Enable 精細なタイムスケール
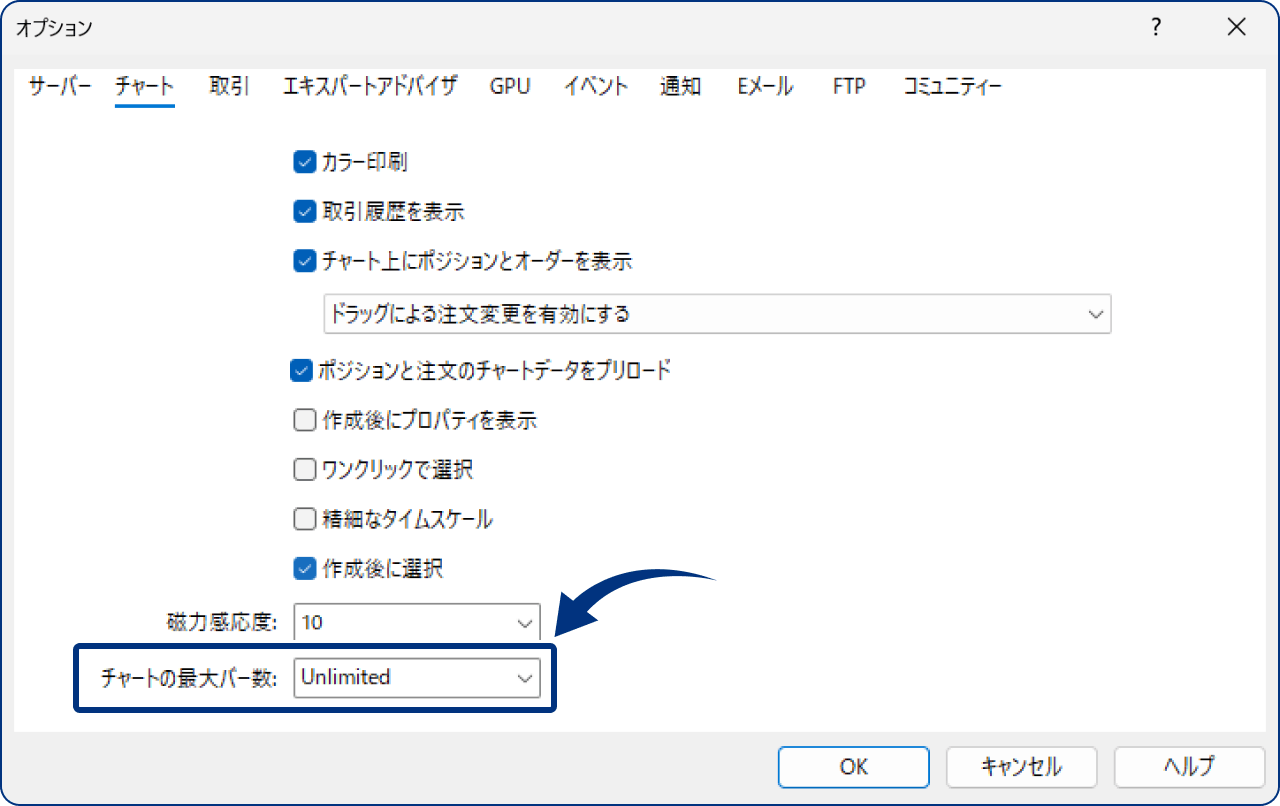The width and height of the screenshot is (1280, 806). pos(303,518)
